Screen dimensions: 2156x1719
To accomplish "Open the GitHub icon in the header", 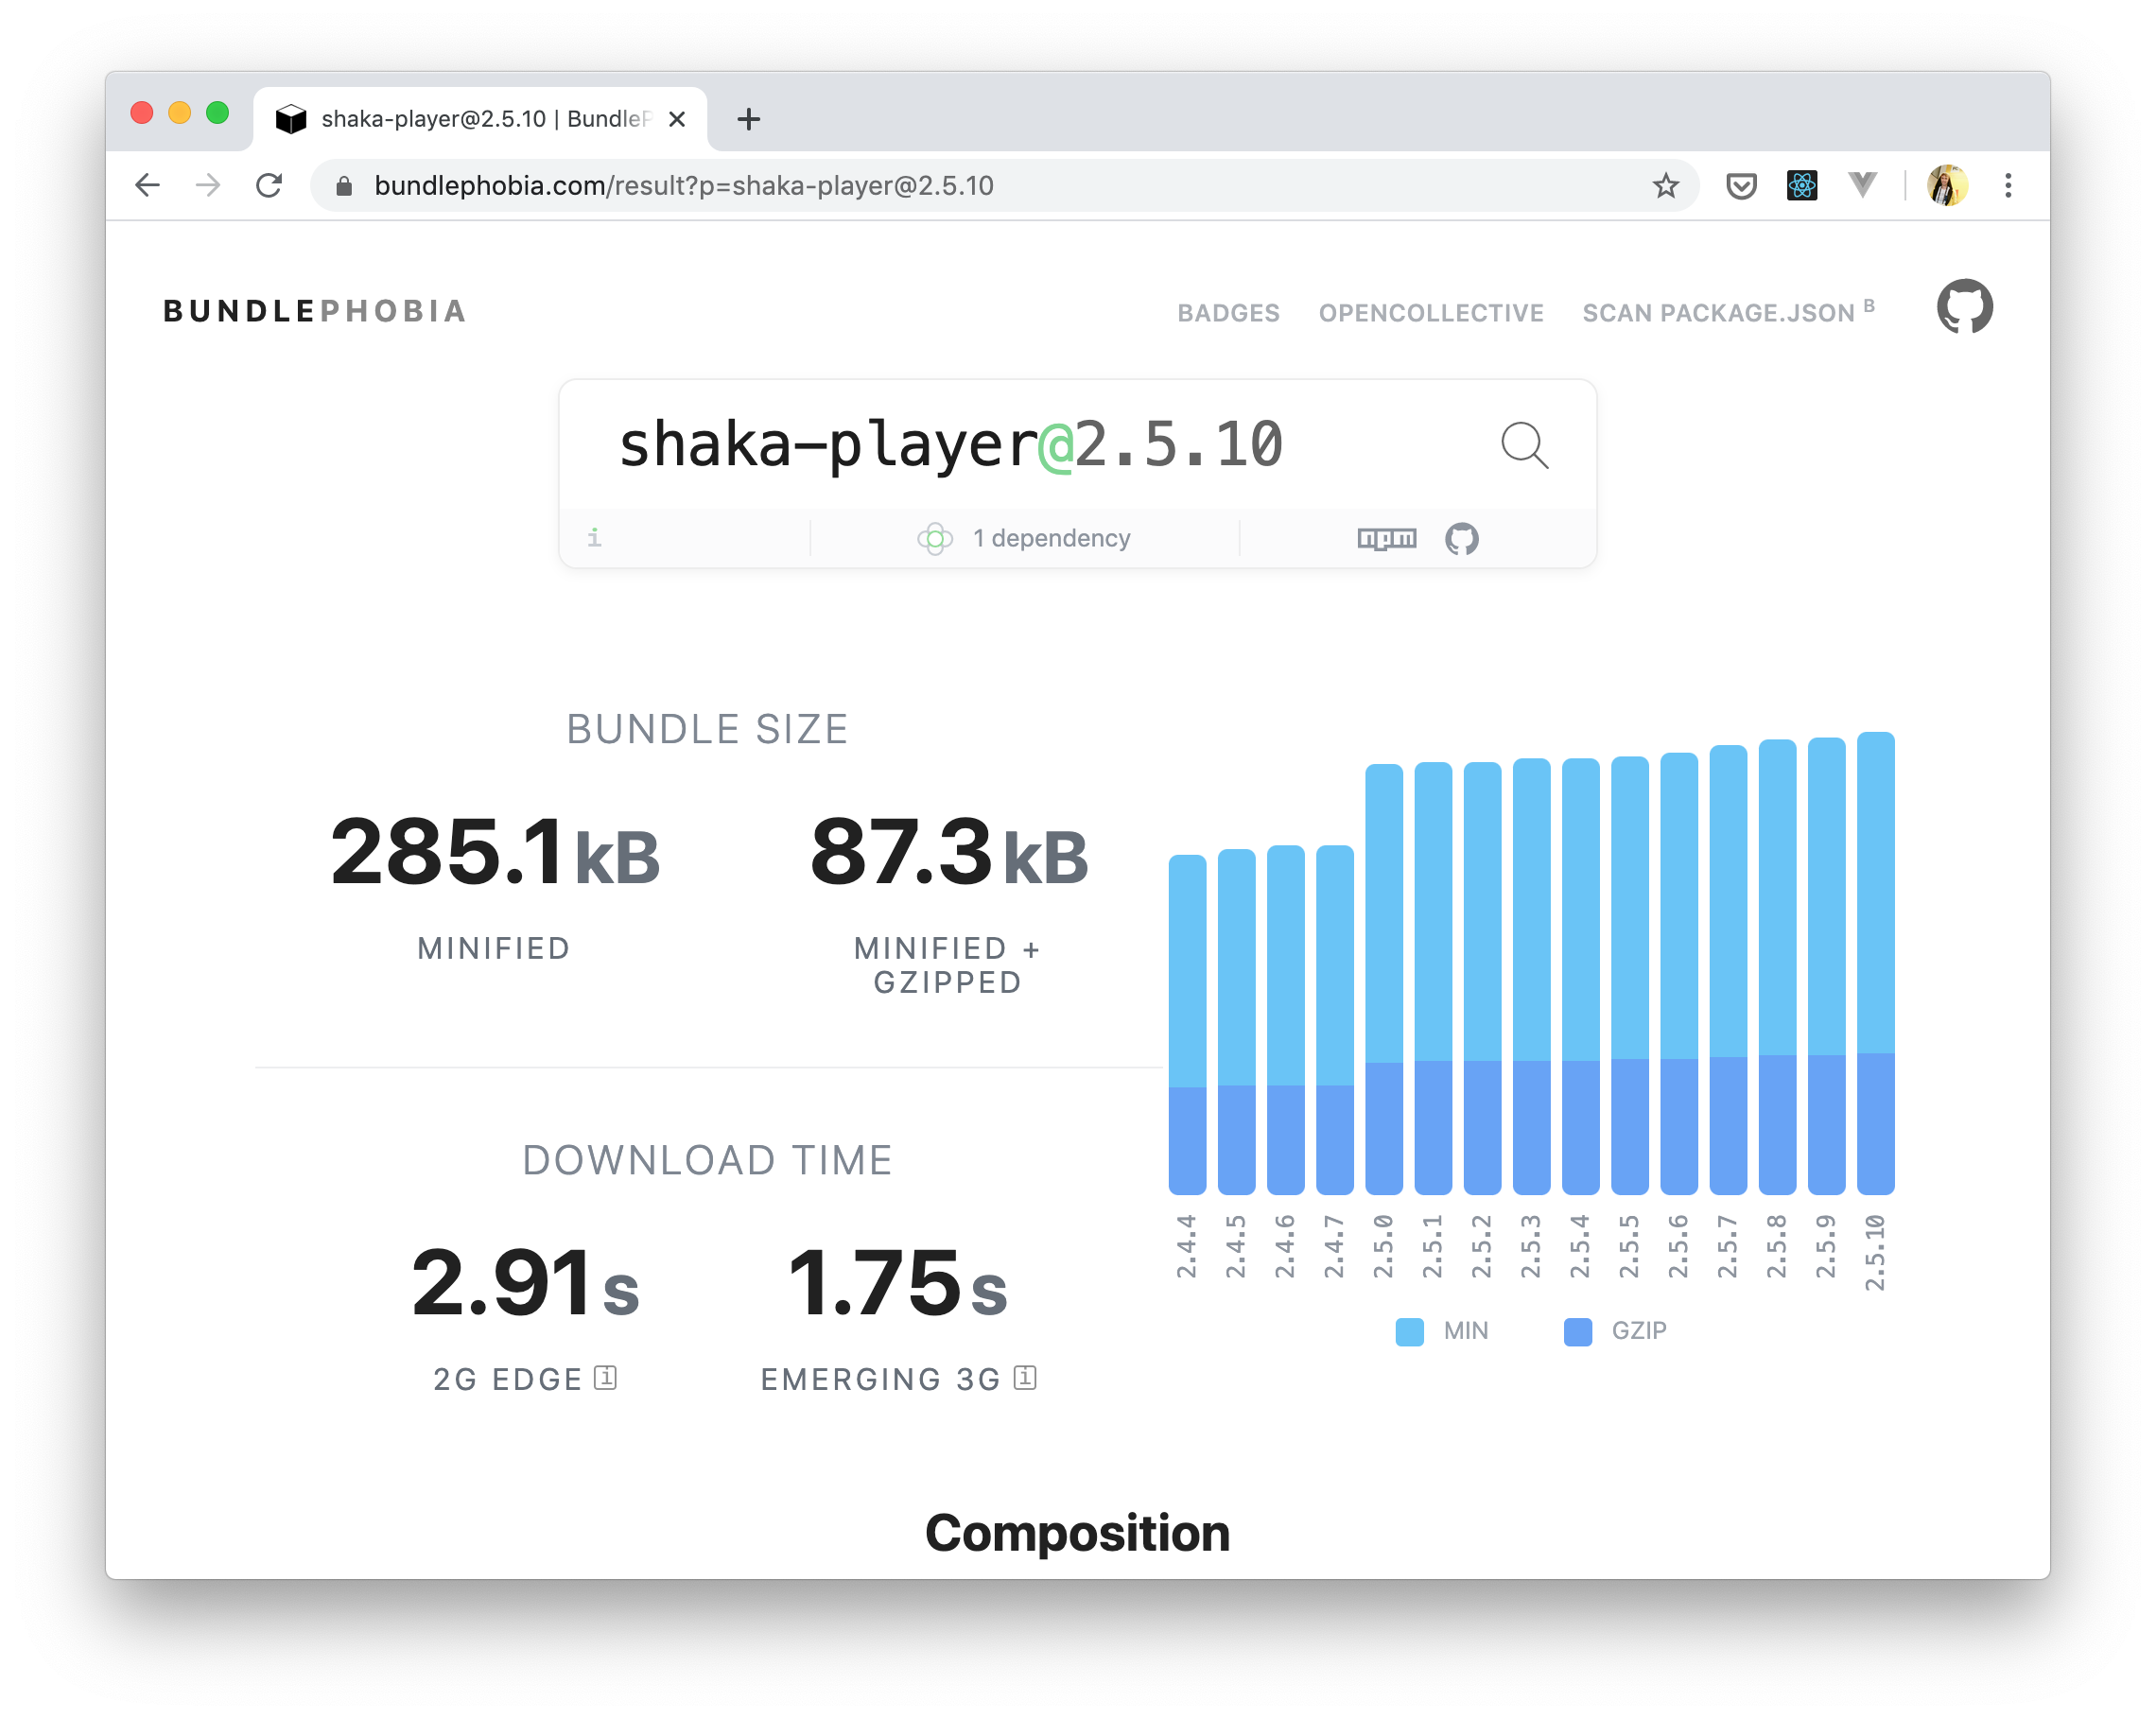I will [x=1964, y=306].
